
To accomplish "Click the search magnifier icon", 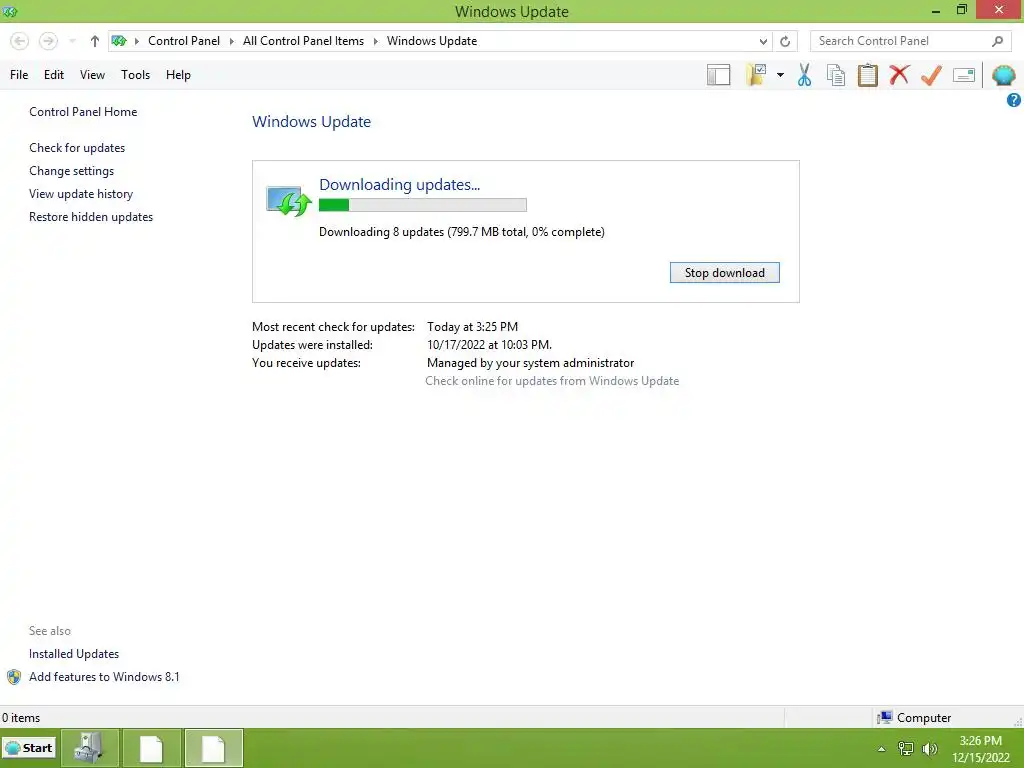I will tap(997, 41).
